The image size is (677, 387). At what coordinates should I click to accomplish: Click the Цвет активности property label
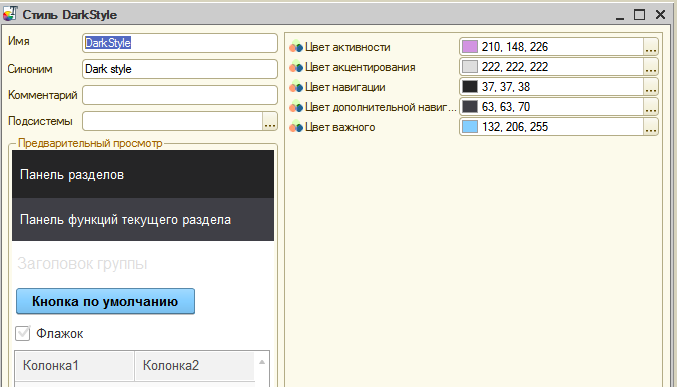coord(348,47)
